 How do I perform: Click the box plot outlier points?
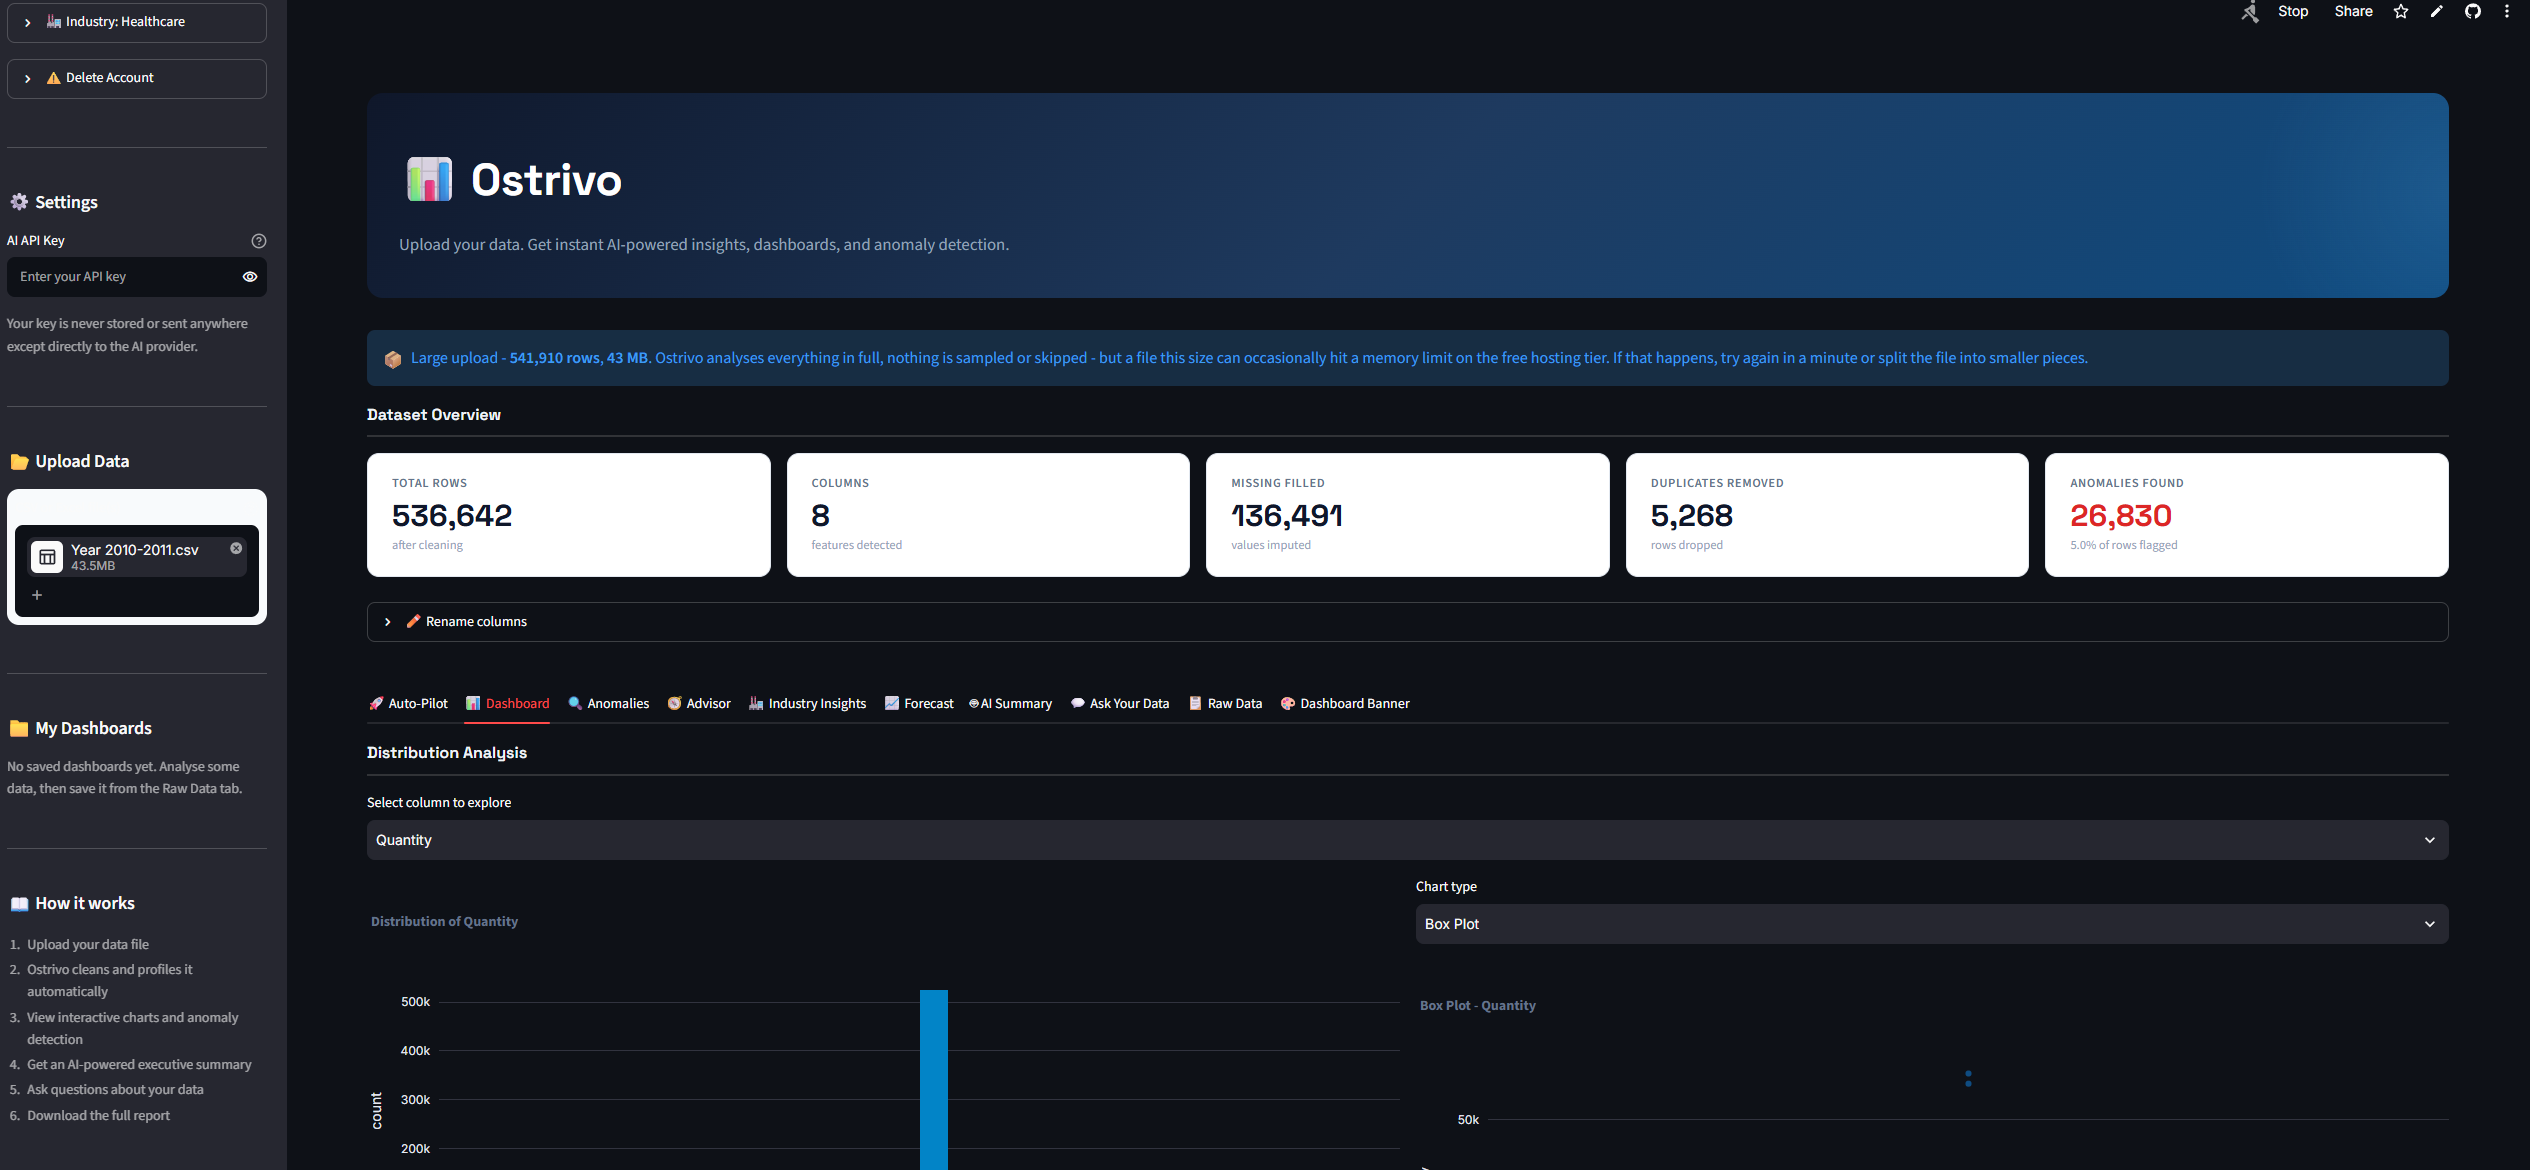1968,1079
